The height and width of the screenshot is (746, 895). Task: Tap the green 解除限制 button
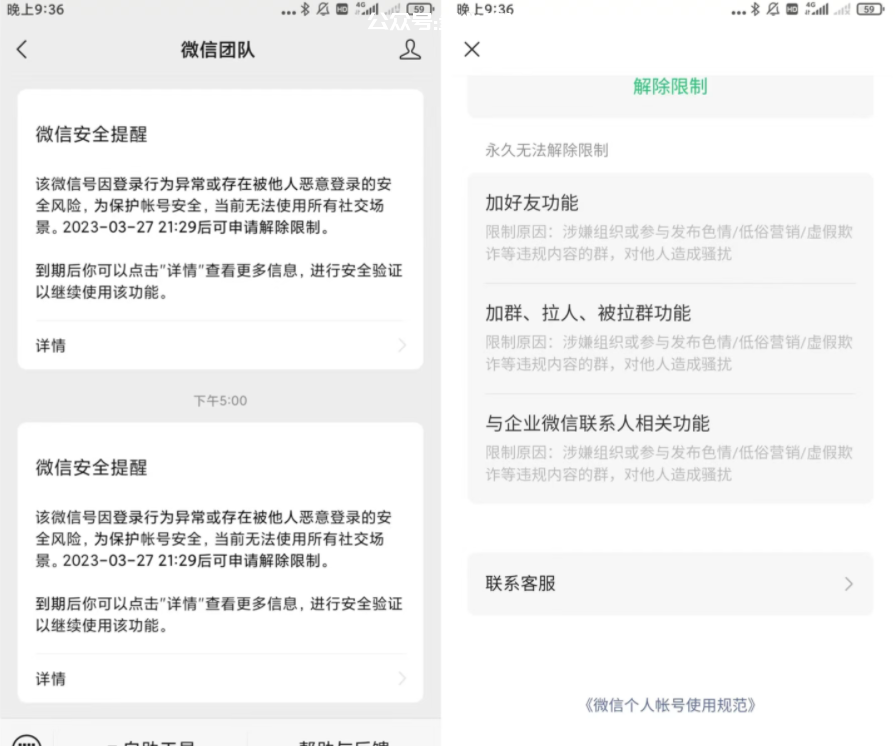[x=670, y=87]
